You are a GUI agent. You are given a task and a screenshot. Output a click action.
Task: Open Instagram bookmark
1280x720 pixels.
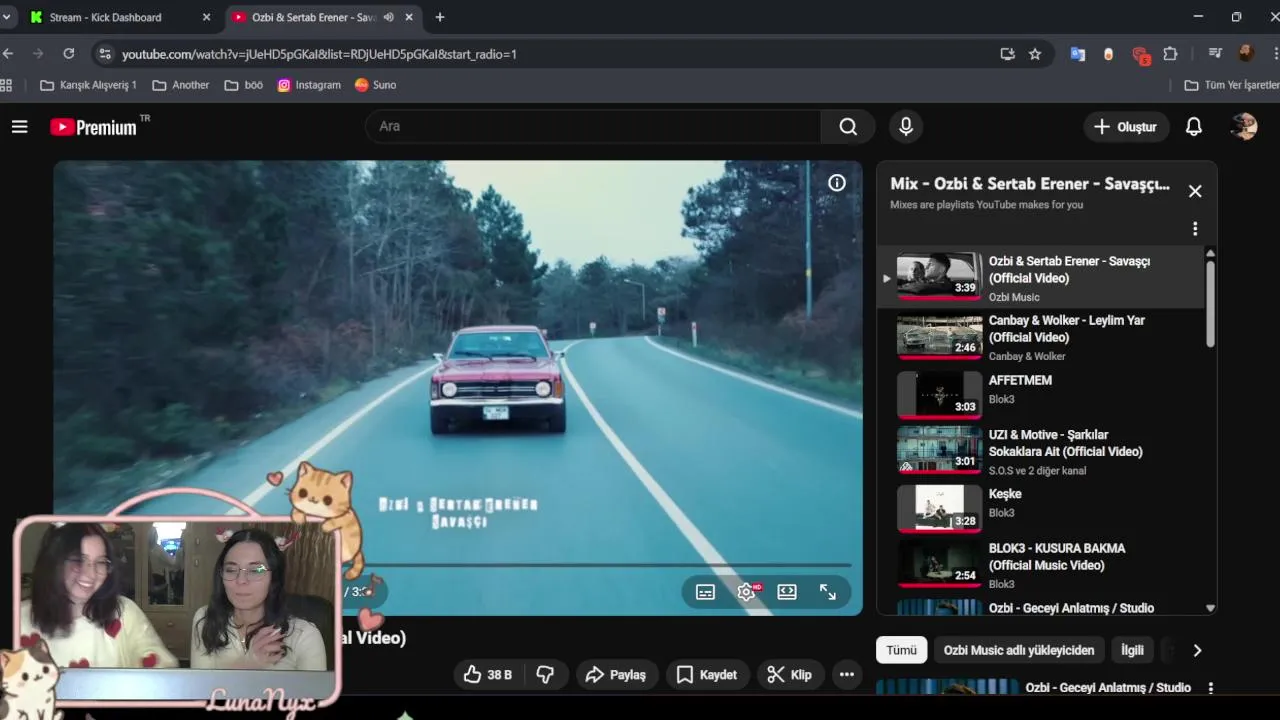(x=309, y=85)
